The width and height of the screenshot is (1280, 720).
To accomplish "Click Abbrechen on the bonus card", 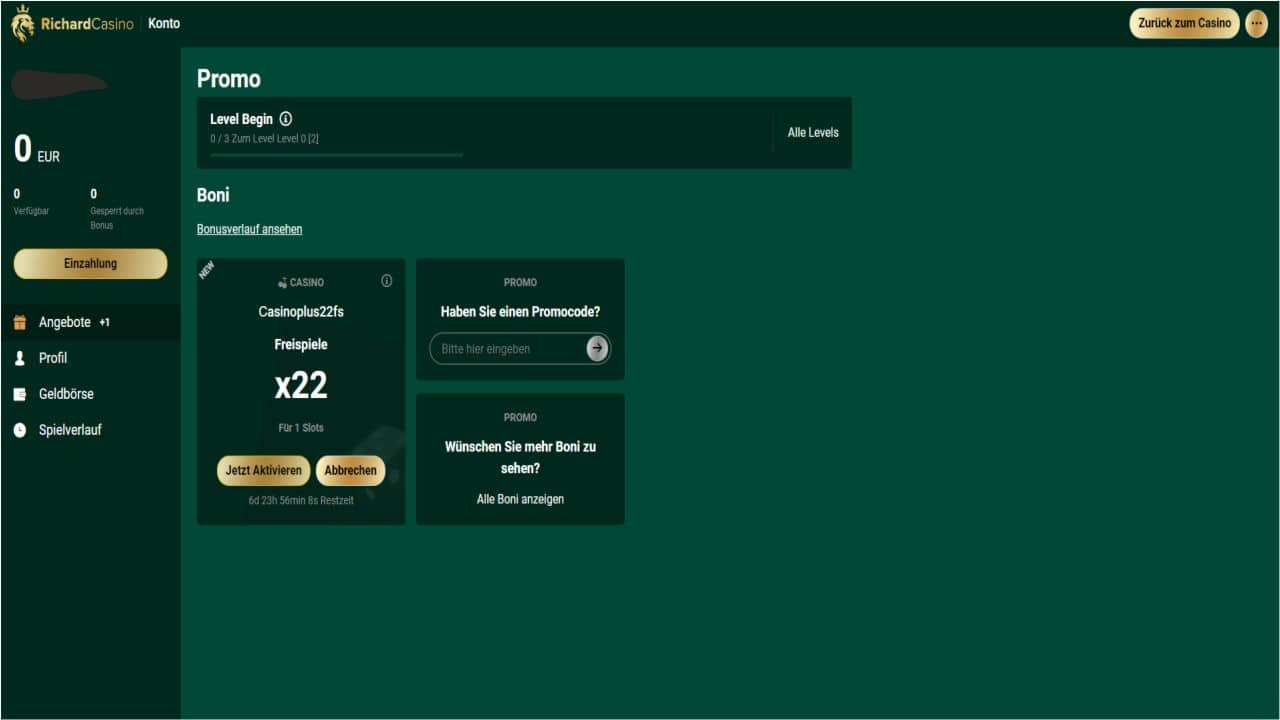I will 350,470.
